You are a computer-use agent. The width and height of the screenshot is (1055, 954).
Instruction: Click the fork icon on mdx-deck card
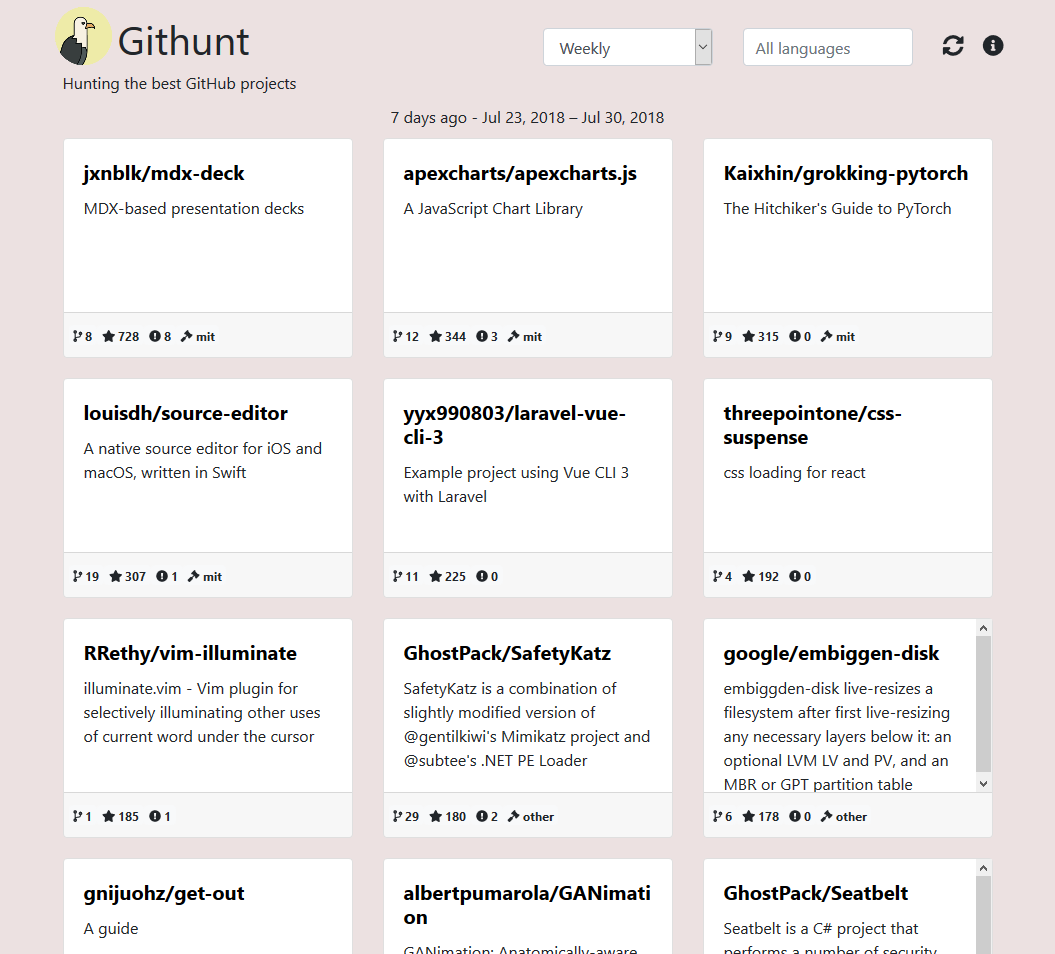[77, 336]
